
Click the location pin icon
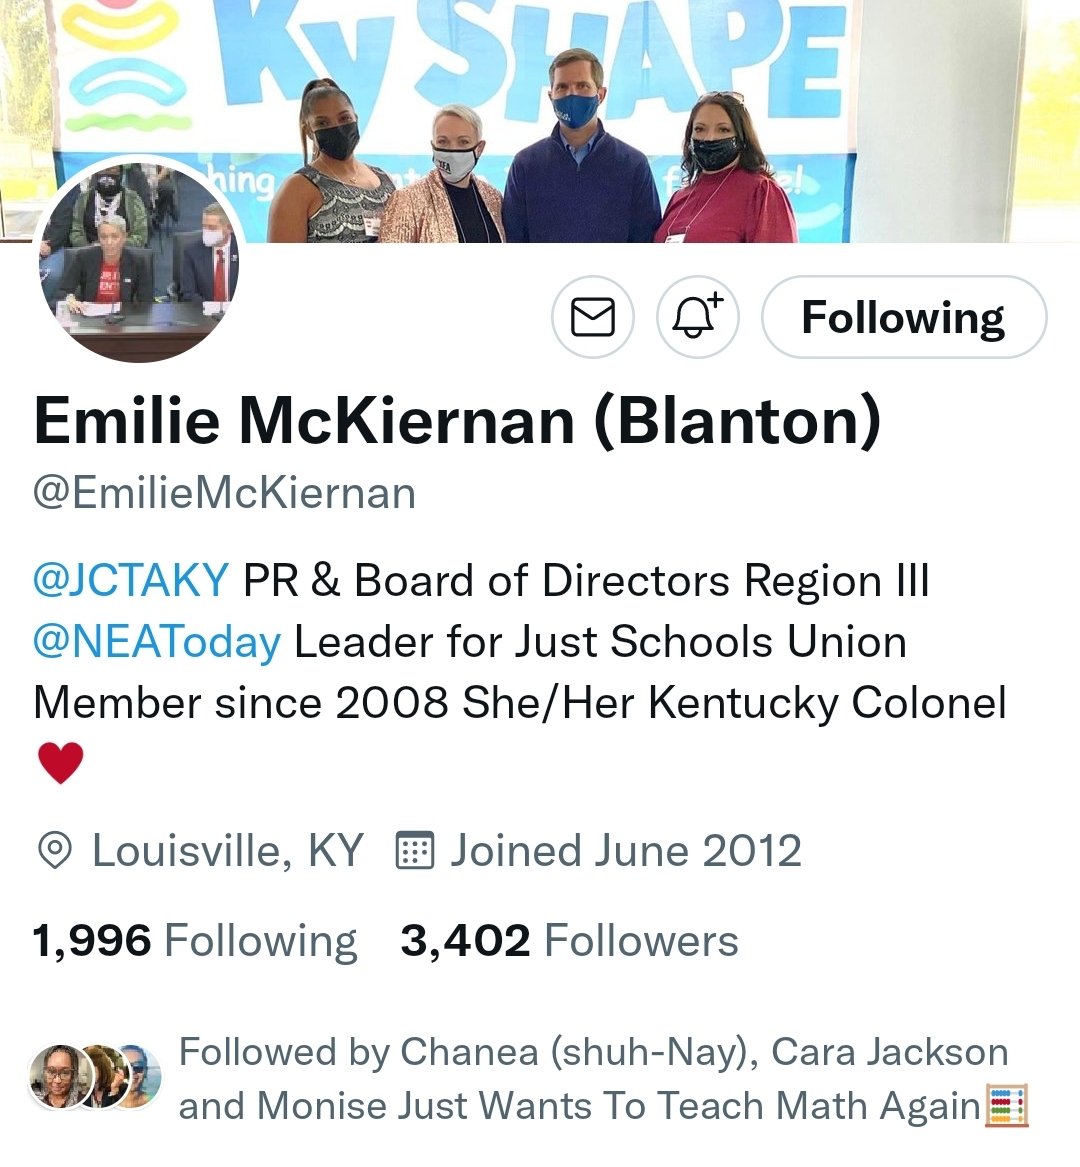pos(54,851)
